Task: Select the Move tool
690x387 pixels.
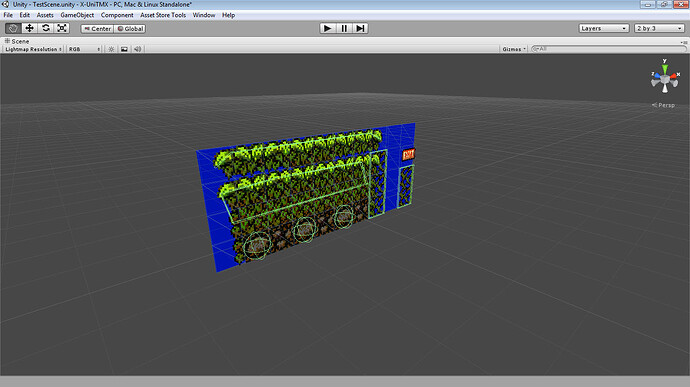Action: tap(29, 28)
